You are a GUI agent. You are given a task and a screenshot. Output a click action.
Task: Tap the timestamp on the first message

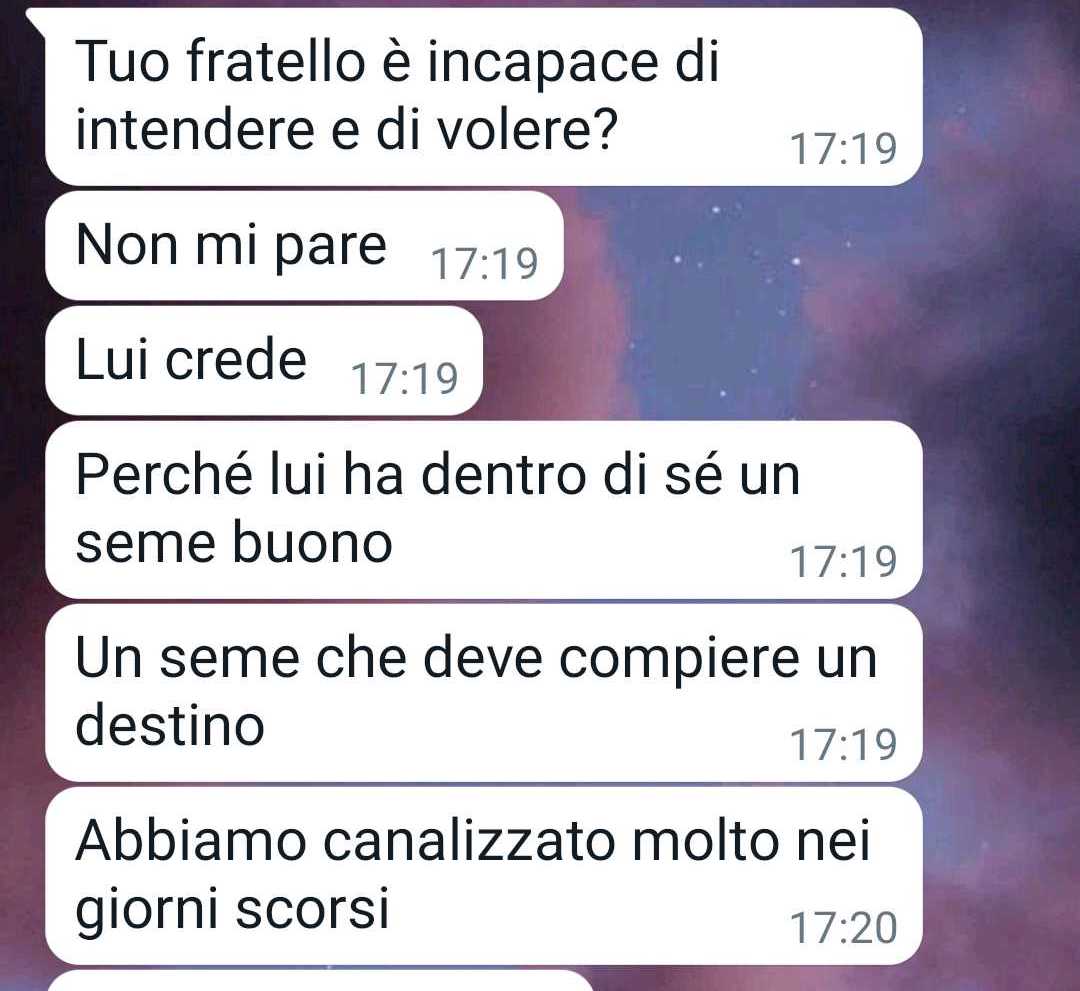843,149
